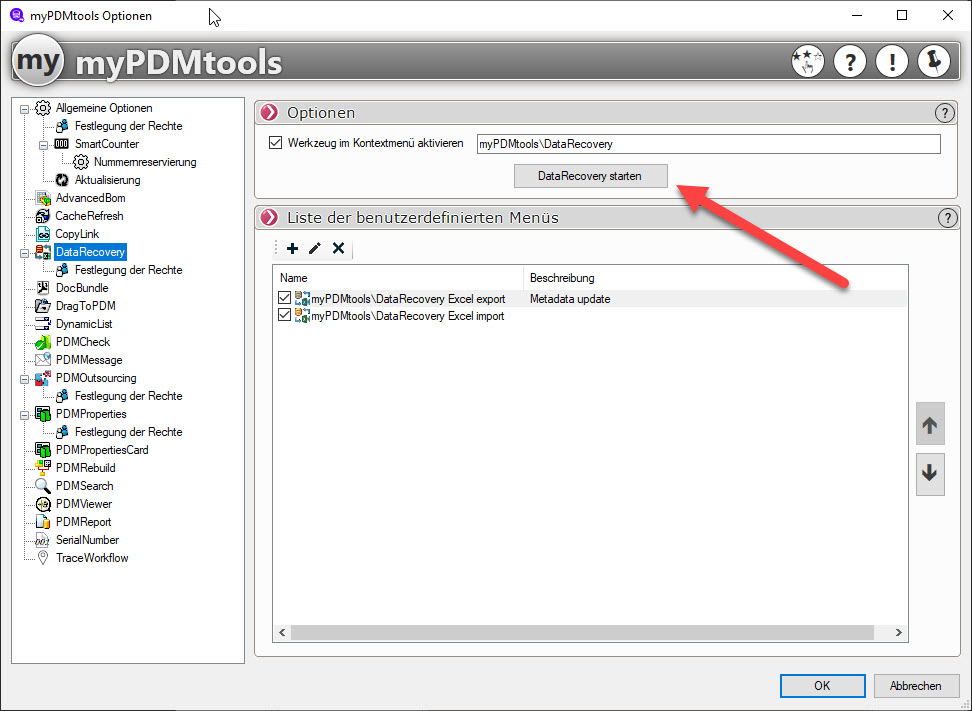Confirm with the OK button
This screenshot has height=711, width=972.
pos(822,686)
